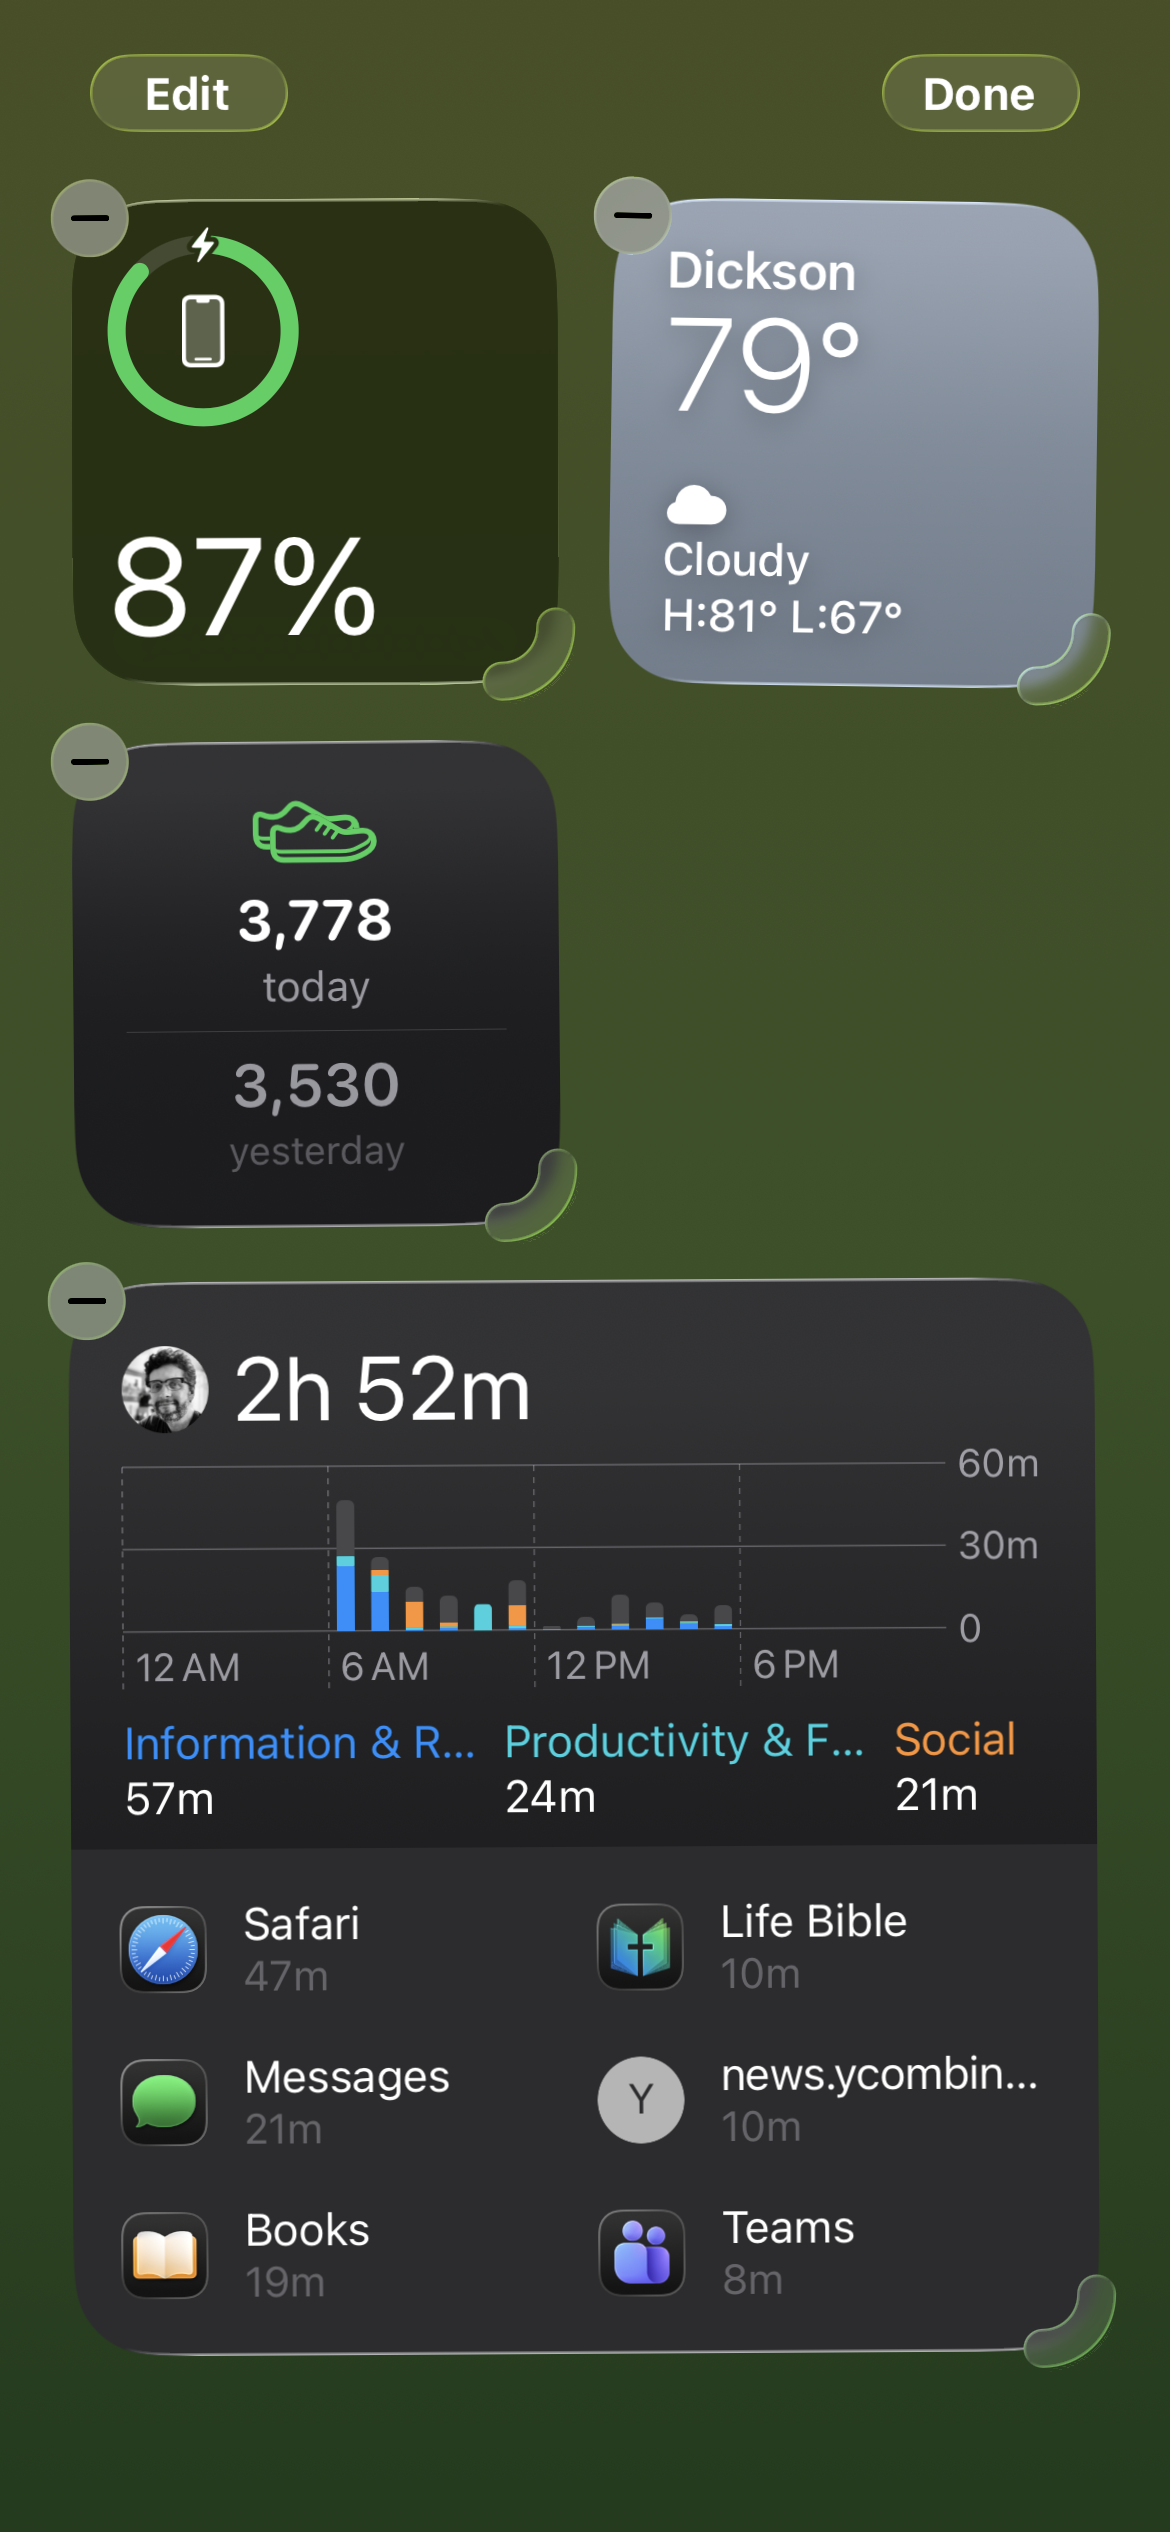Select the Information & R... category
This screenshot has height=2532, width=1170.
[299, 1744]
